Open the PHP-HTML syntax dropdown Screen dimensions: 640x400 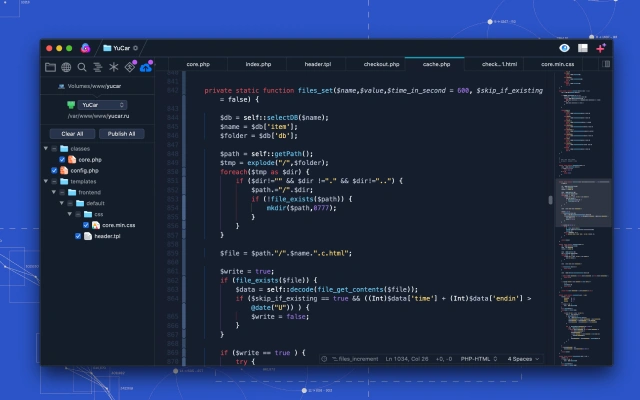479,359
